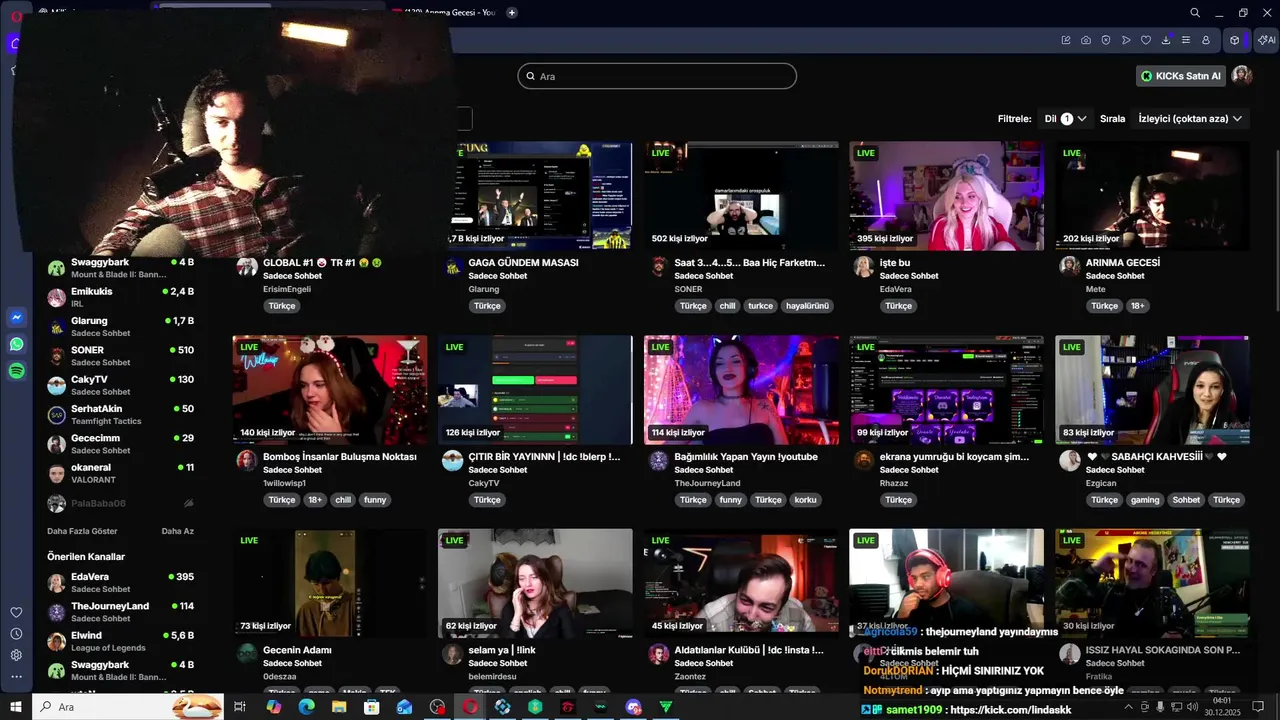
Task: Click the address bar edit-note icon
Action: tap(1066, 40)
